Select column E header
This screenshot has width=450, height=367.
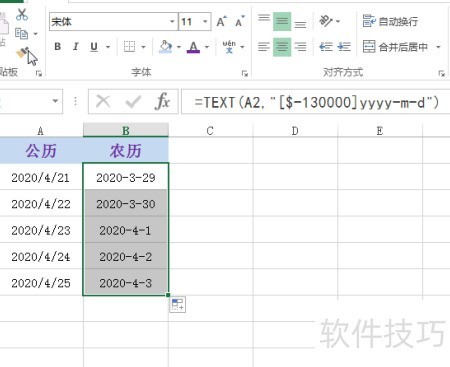coord(380,131)
